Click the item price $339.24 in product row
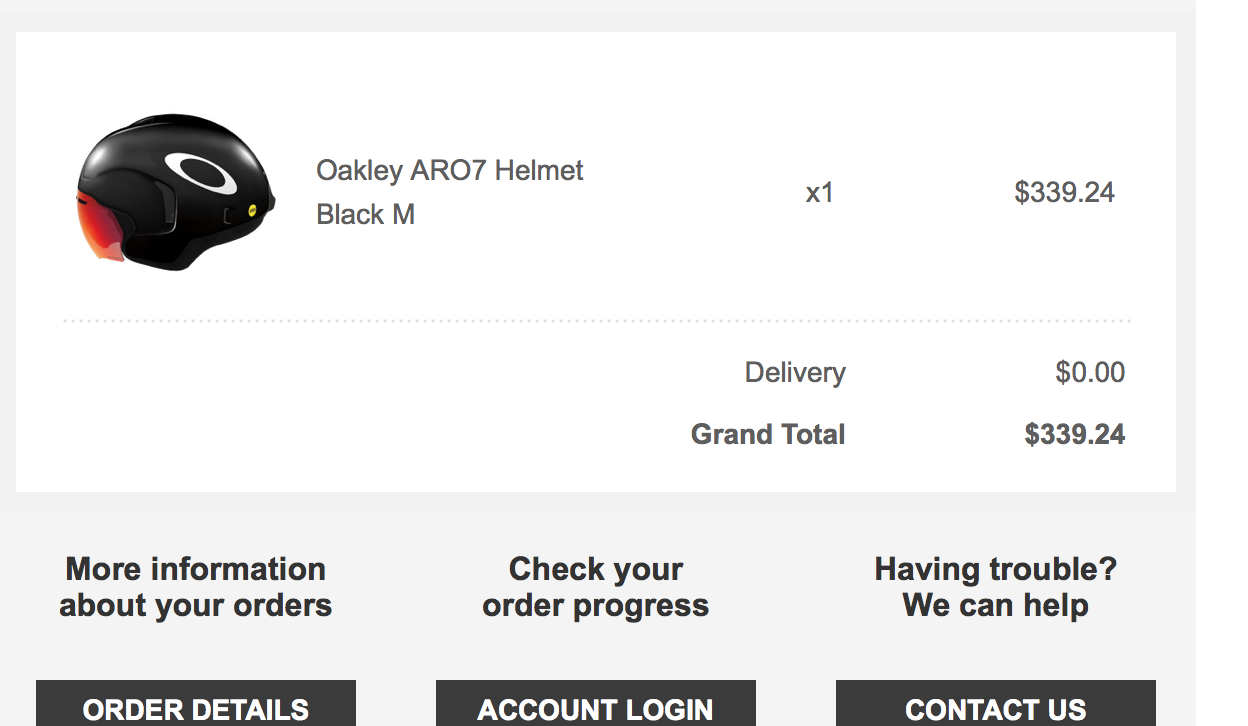The image size is (1248, 726). [1064, 192]
